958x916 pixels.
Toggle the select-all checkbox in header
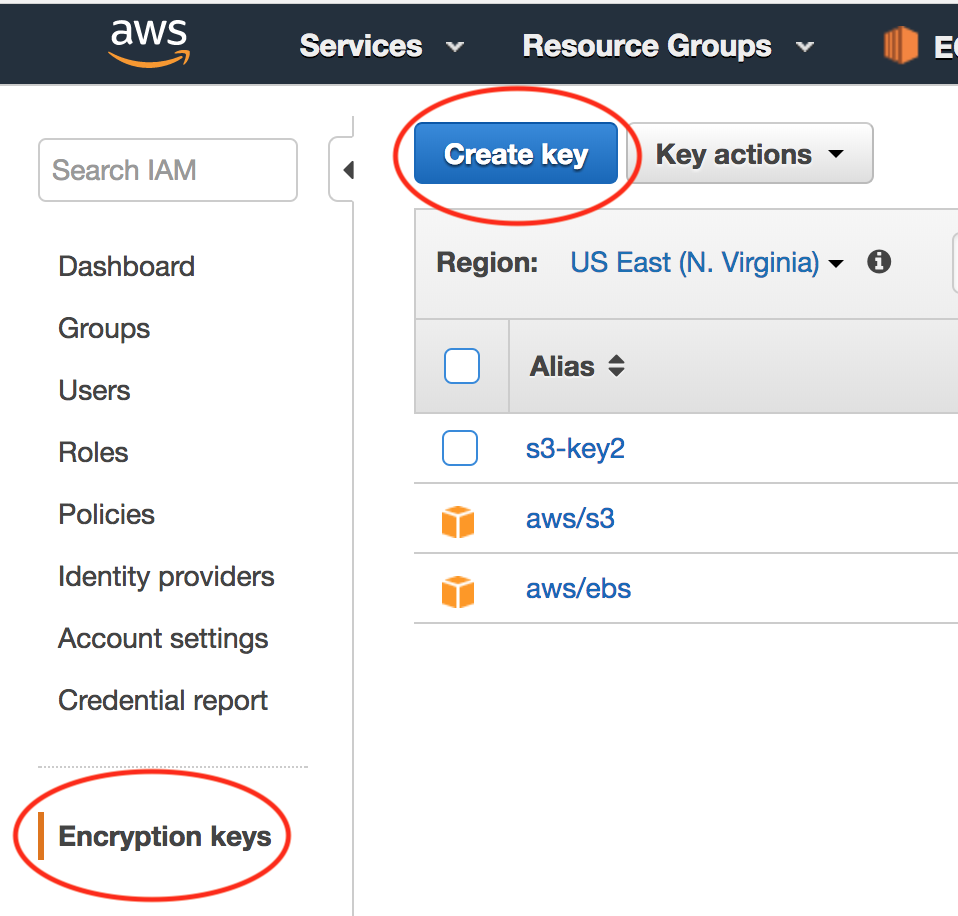click(461, 366)
